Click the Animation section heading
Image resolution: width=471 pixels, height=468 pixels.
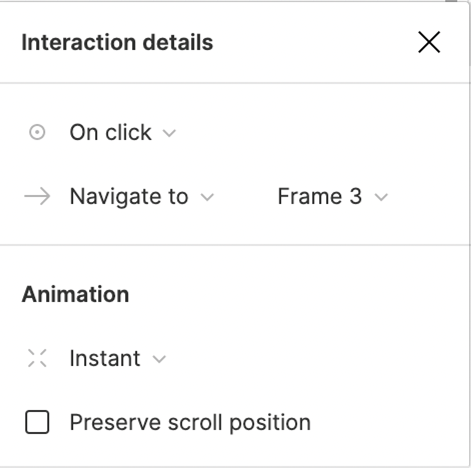(x=75, y=295)
